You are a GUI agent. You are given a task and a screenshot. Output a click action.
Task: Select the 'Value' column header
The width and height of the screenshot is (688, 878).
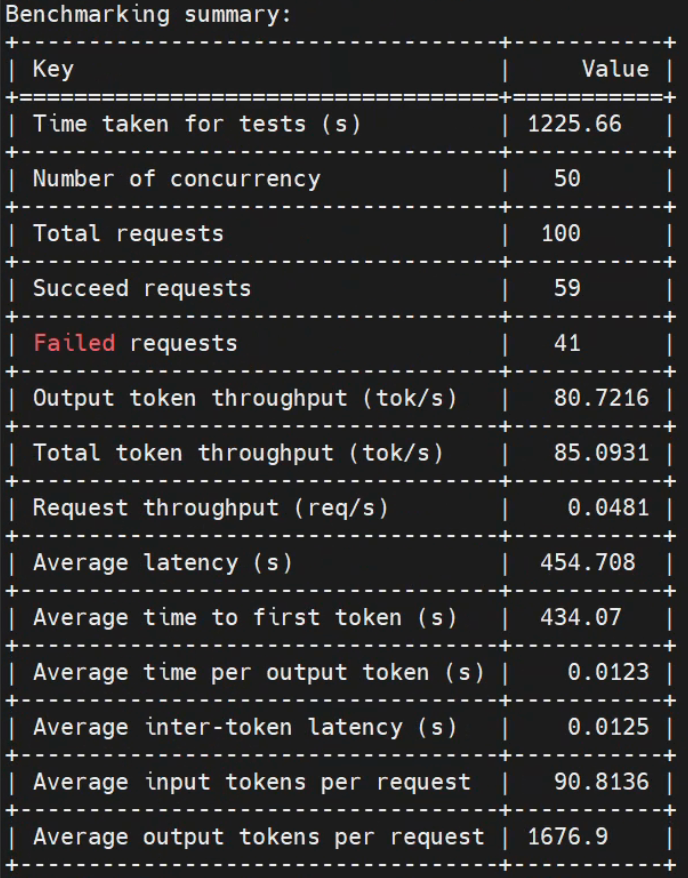[x=615, y=69]
